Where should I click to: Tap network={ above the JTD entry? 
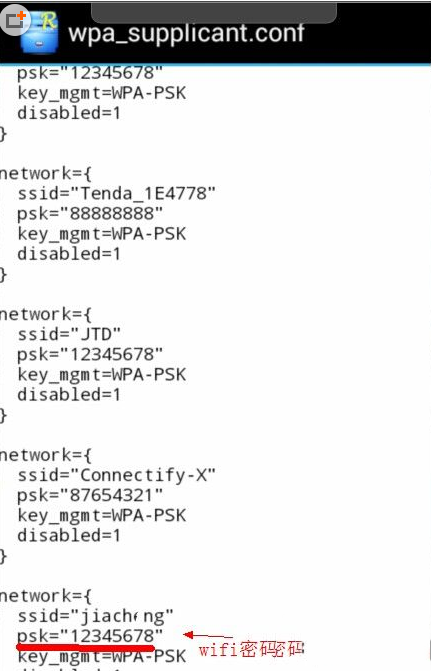(45, 314)
